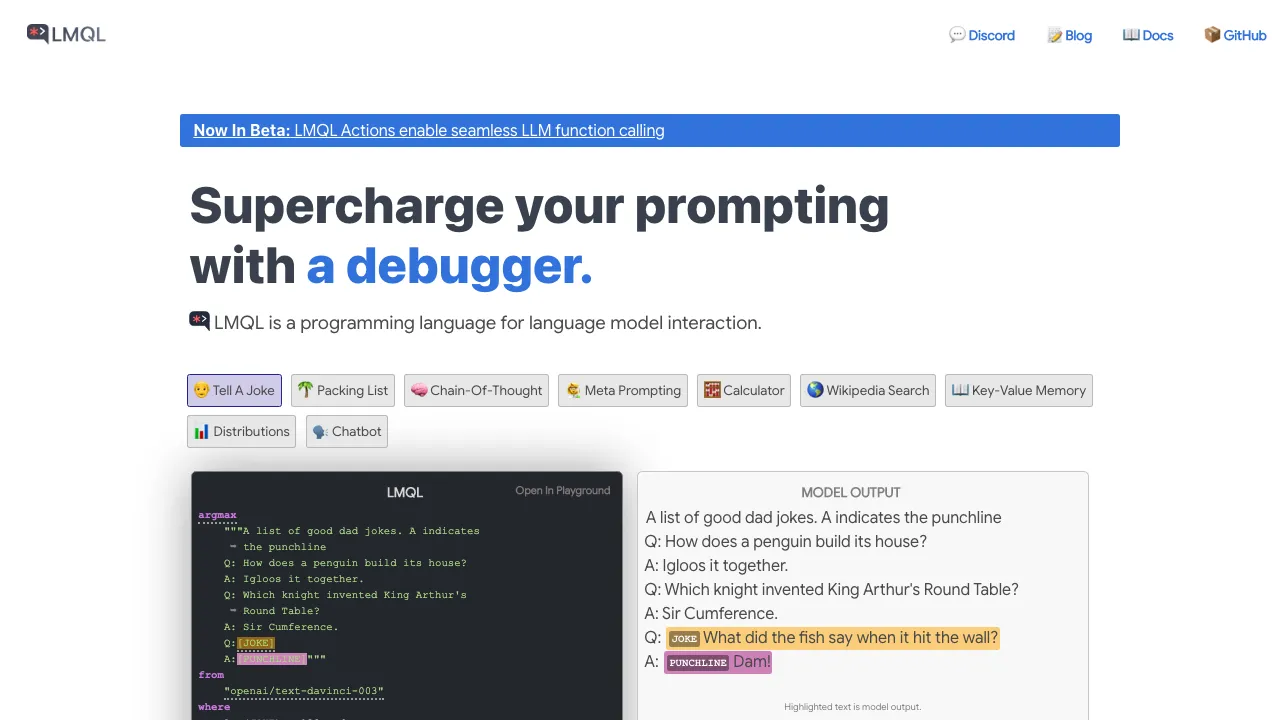Open the Docs link
The image size is (1280, 720).
point(1148,35)
